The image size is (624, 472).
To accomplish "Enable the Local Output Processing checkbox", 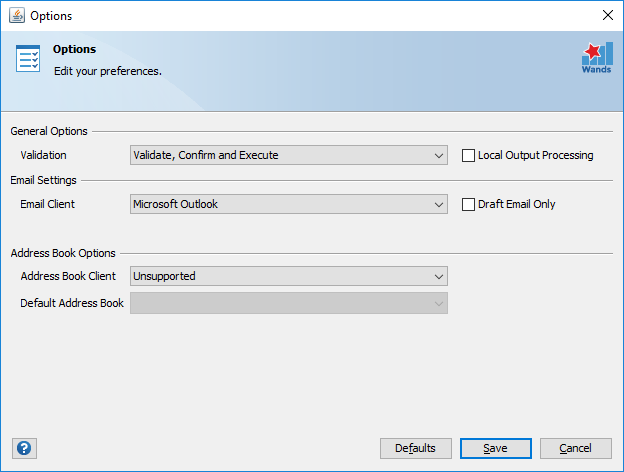I will [468, 155].
